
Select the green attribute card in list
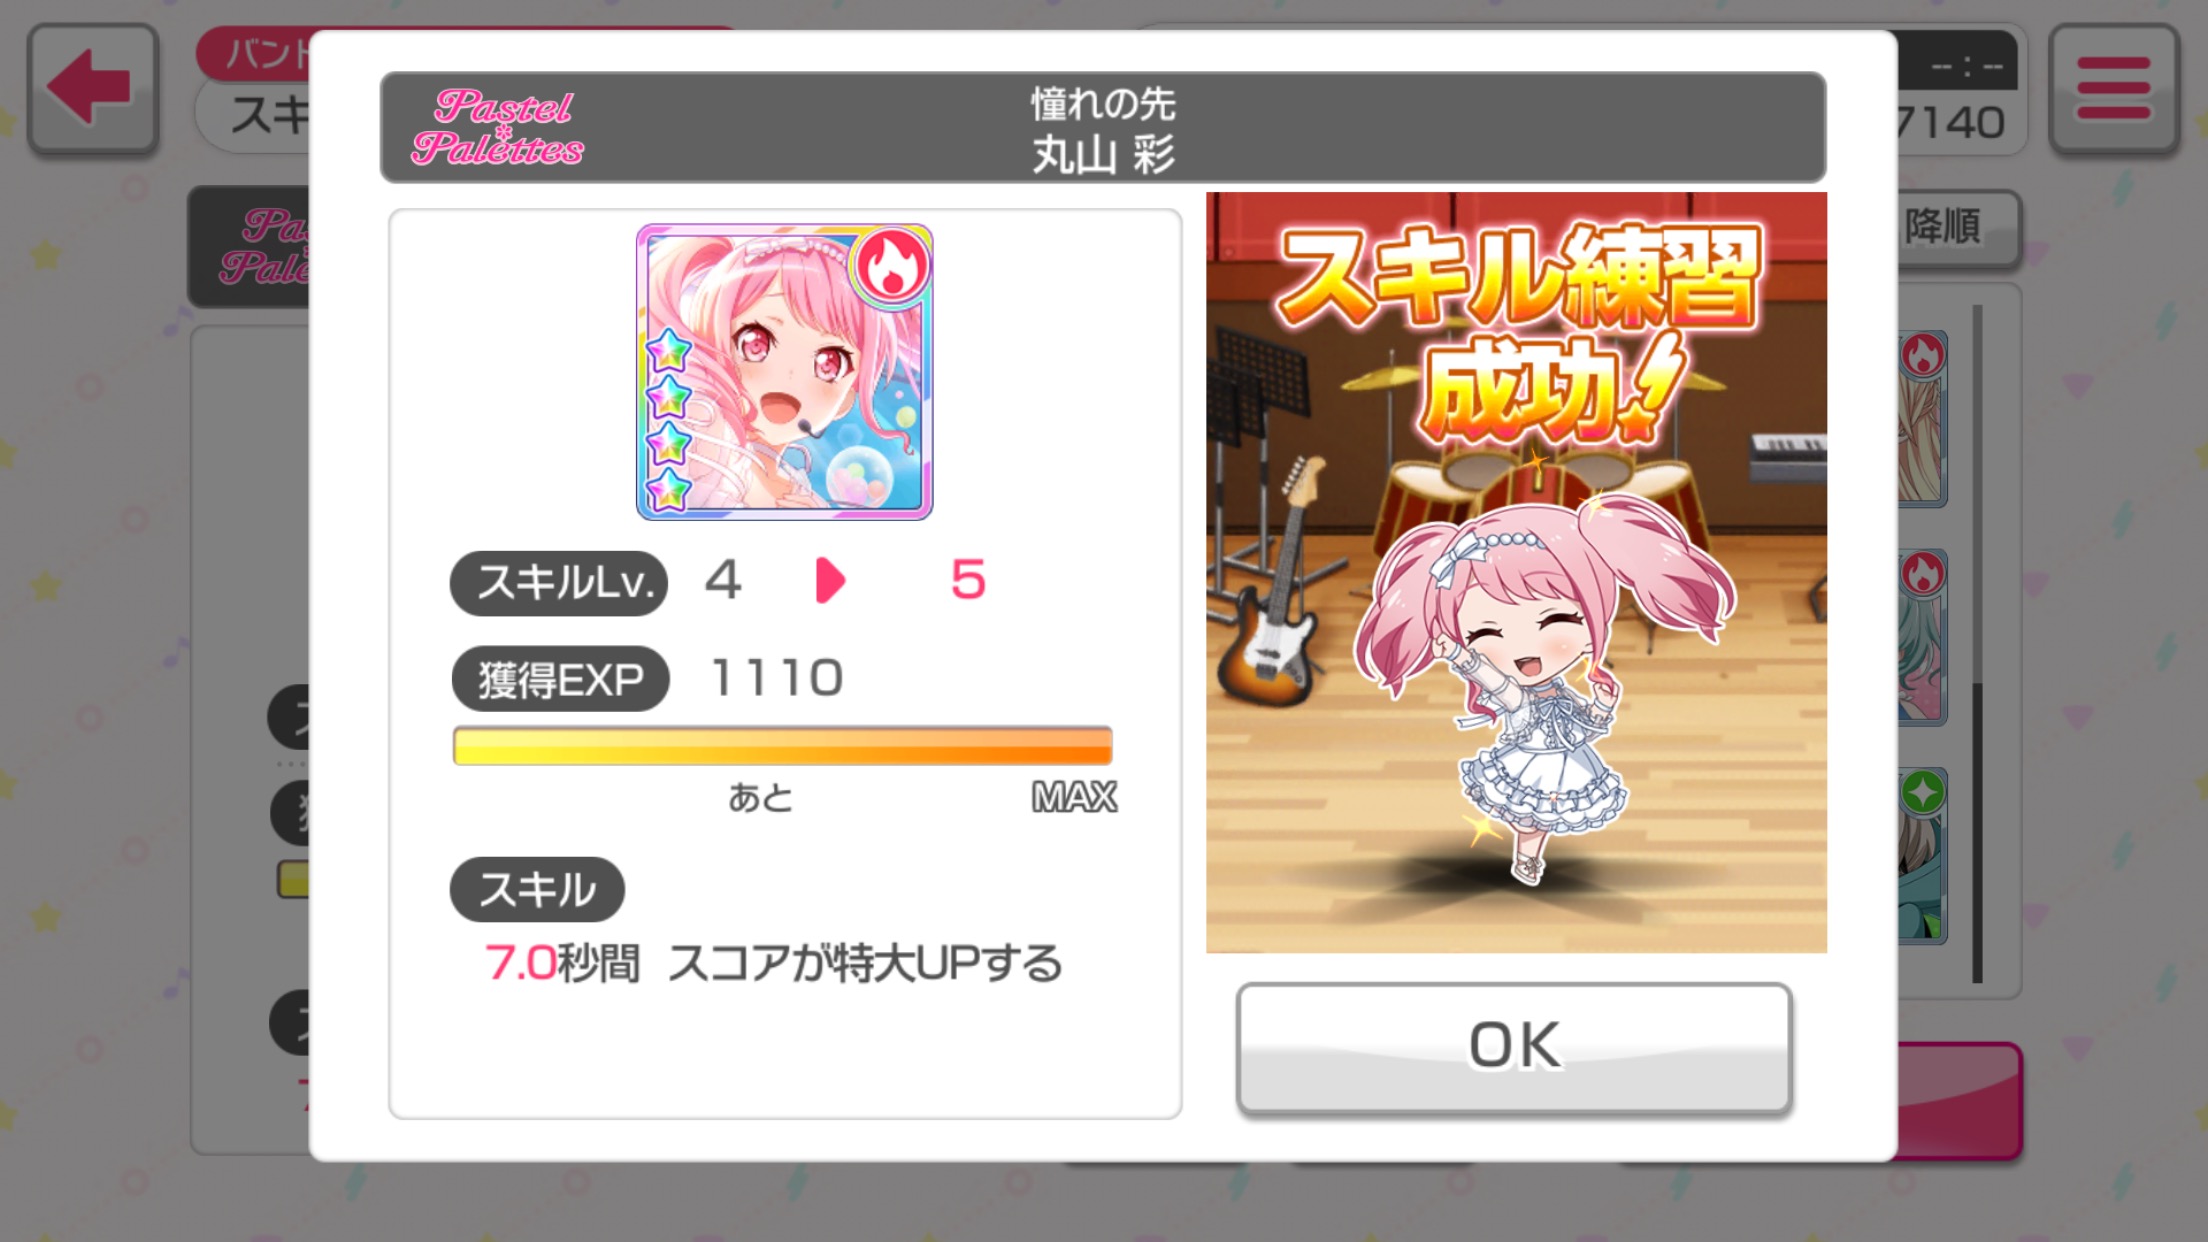(x=1922, y=855)
